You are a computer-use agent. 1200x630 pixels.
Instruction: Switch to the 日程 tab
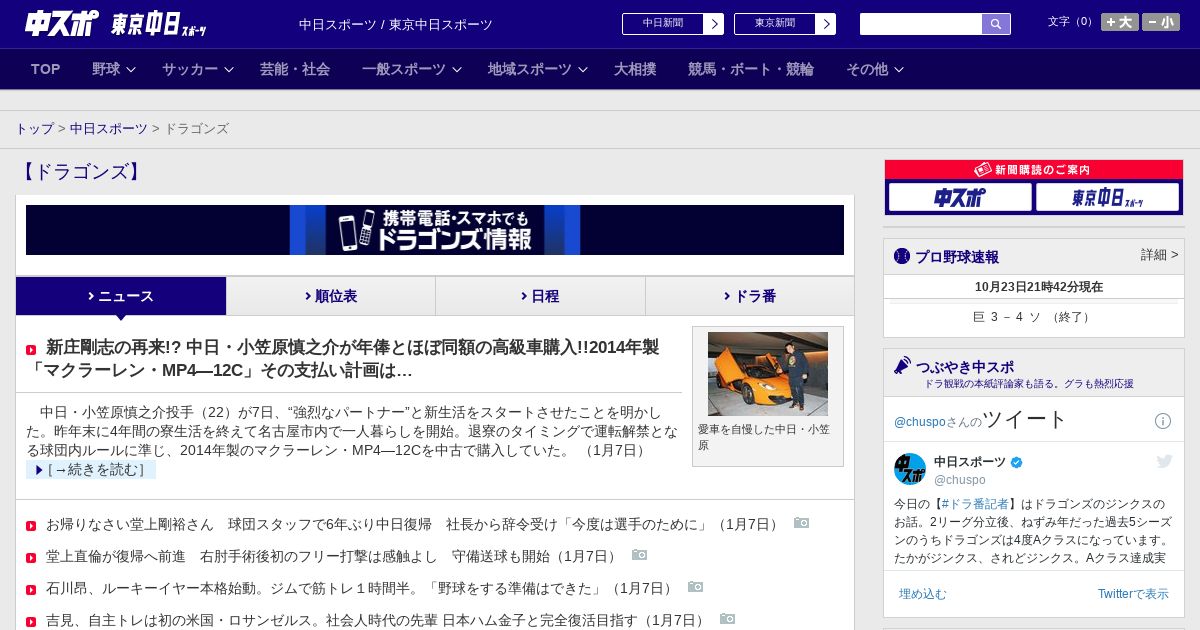point(540,296)
